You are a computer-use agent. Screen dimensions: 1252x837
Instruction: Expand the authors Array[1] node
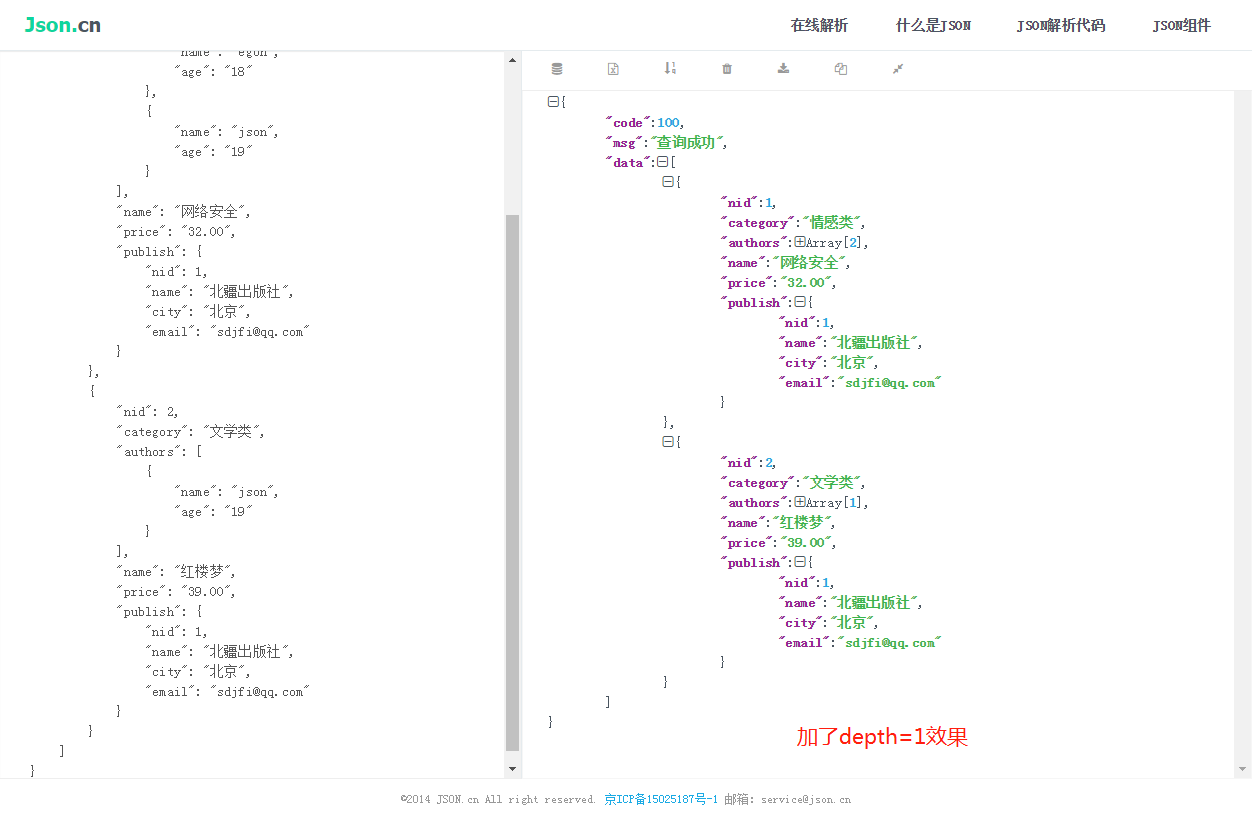(800, 502)
